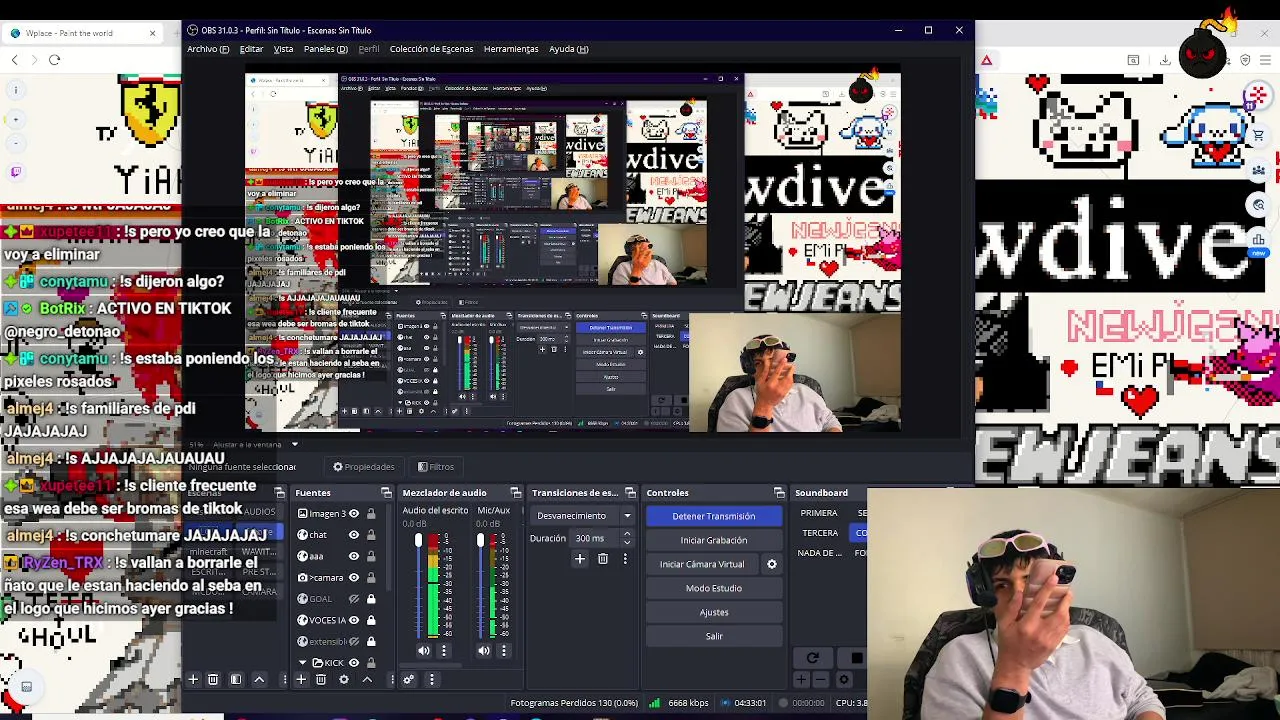Viewport: 1280px width, 720px height.
Task: Start Iniciar Cámara Virtual
Action: click(x=702, y=564)
